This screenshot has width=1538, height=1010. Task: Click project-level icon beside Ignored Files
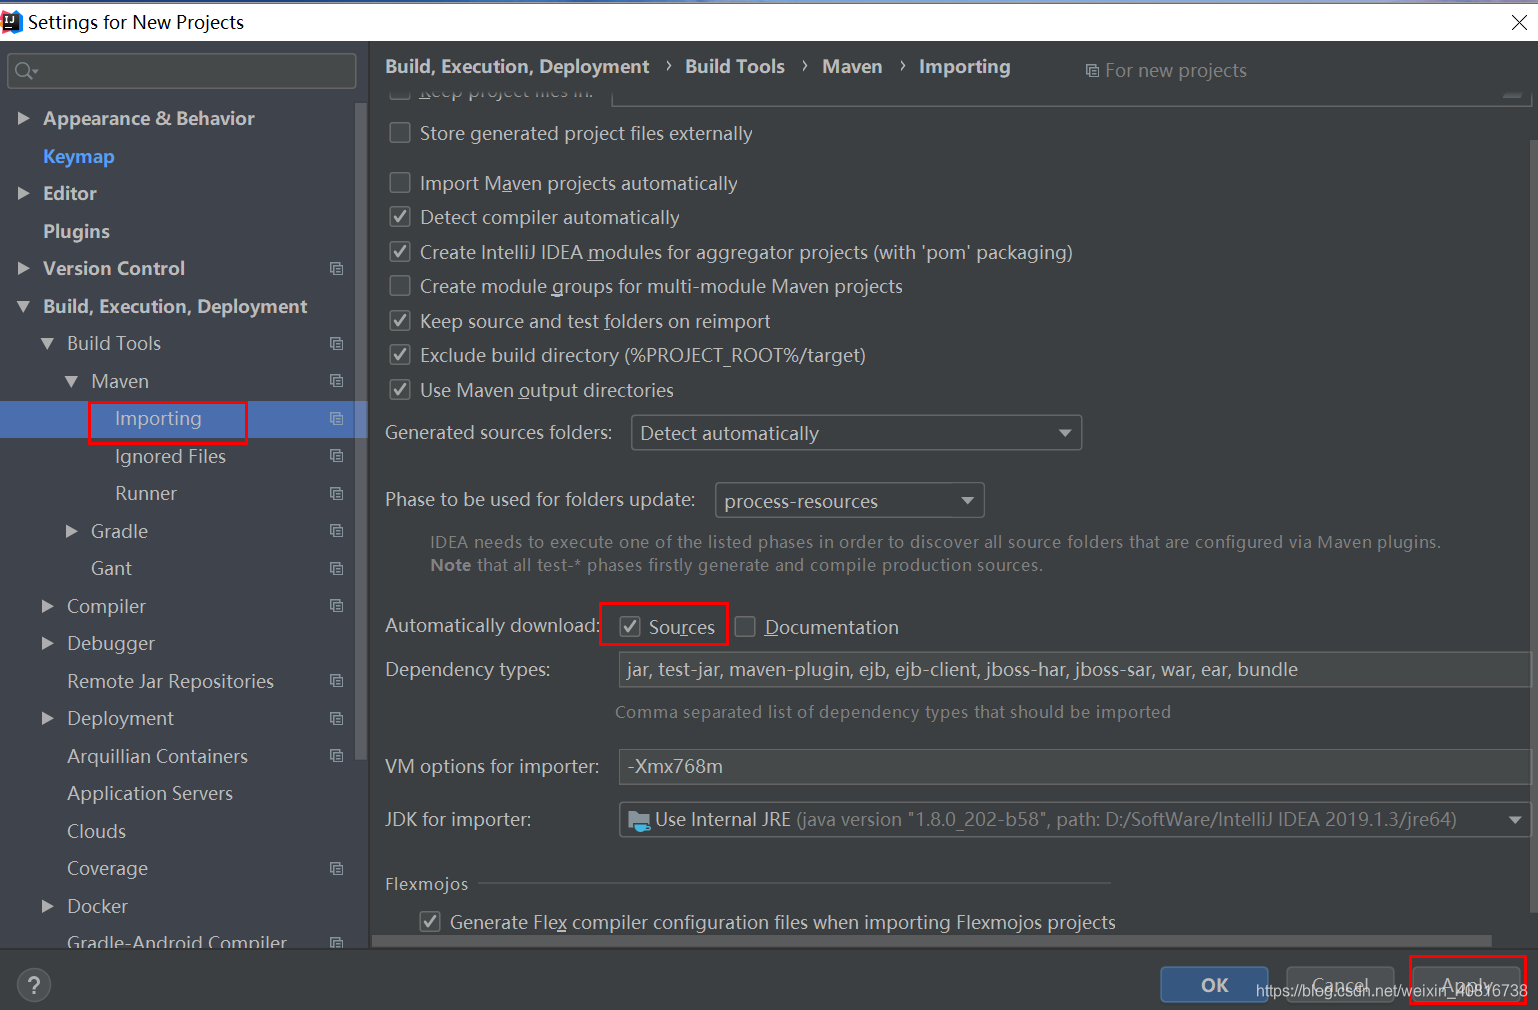click(x=336, y=456)
